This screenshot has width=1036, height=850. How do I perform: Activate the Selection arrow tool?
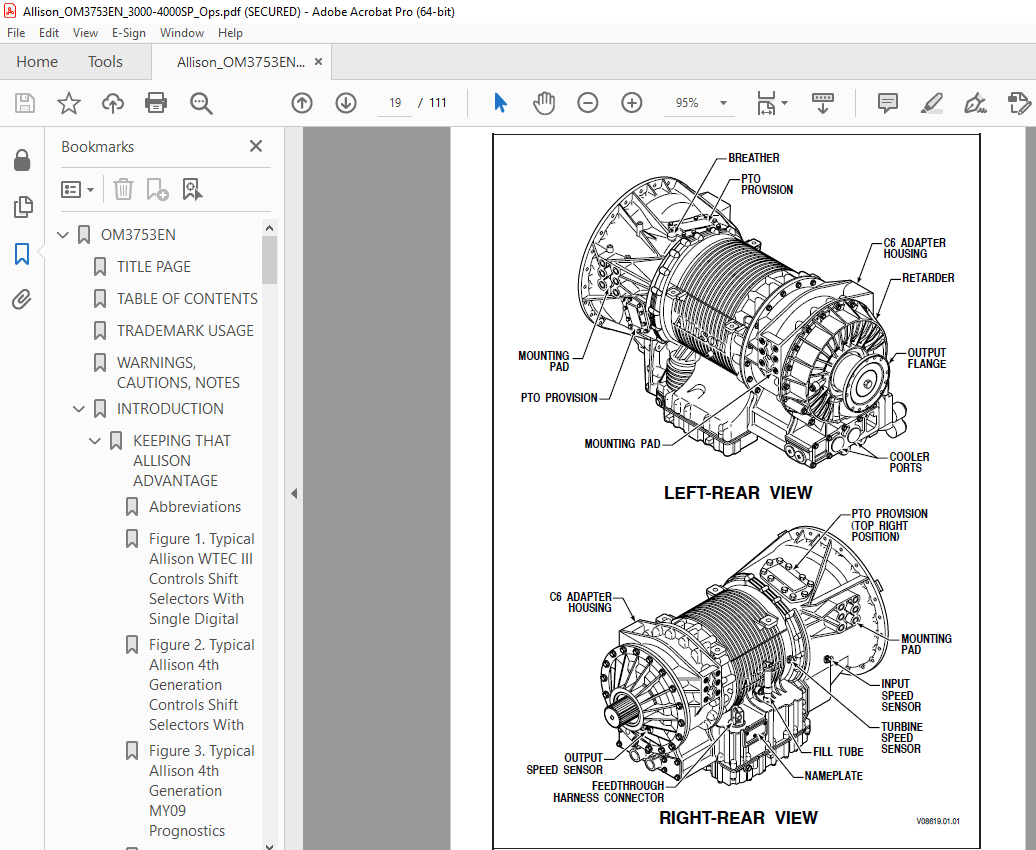500,103
